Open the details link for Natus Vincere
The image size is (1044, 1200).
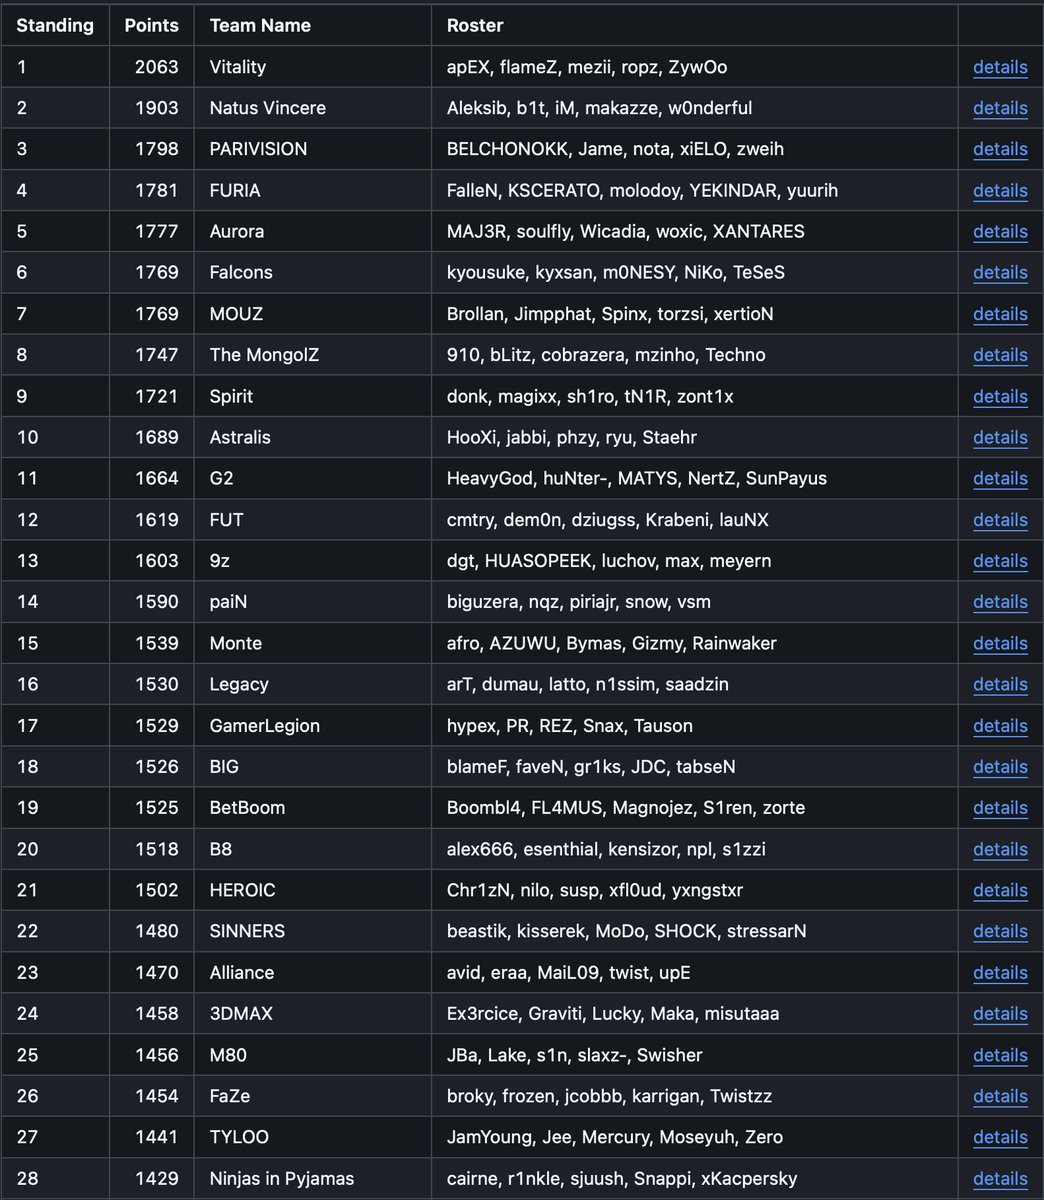[x=1000, y=108]
